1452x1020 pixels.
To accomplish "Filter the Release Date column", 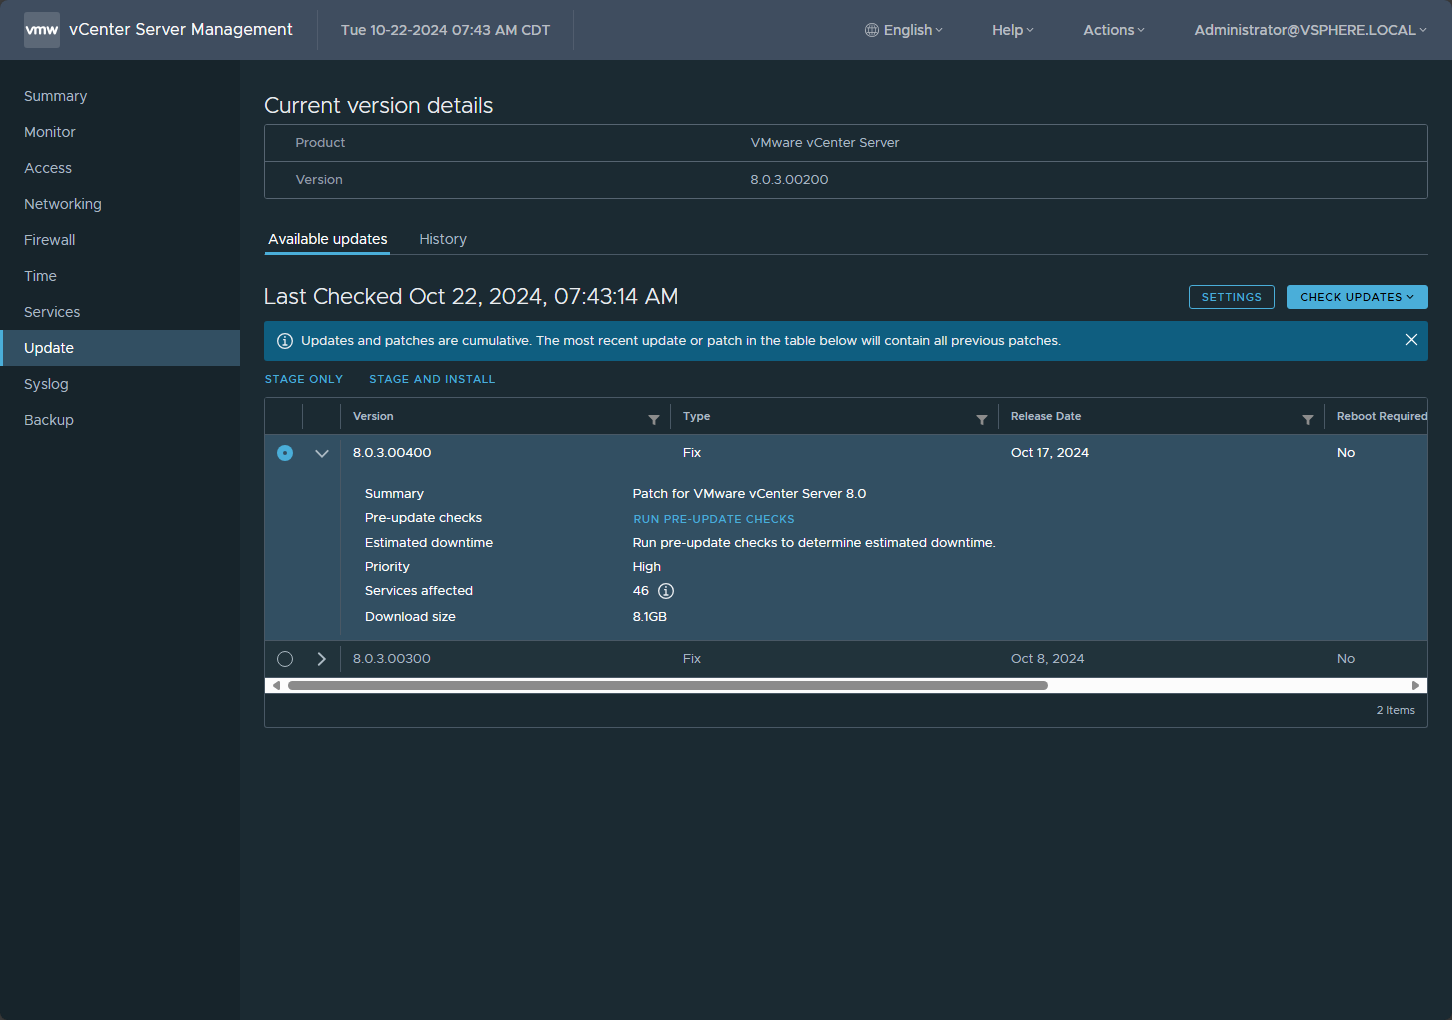I will click(1307, 419).
